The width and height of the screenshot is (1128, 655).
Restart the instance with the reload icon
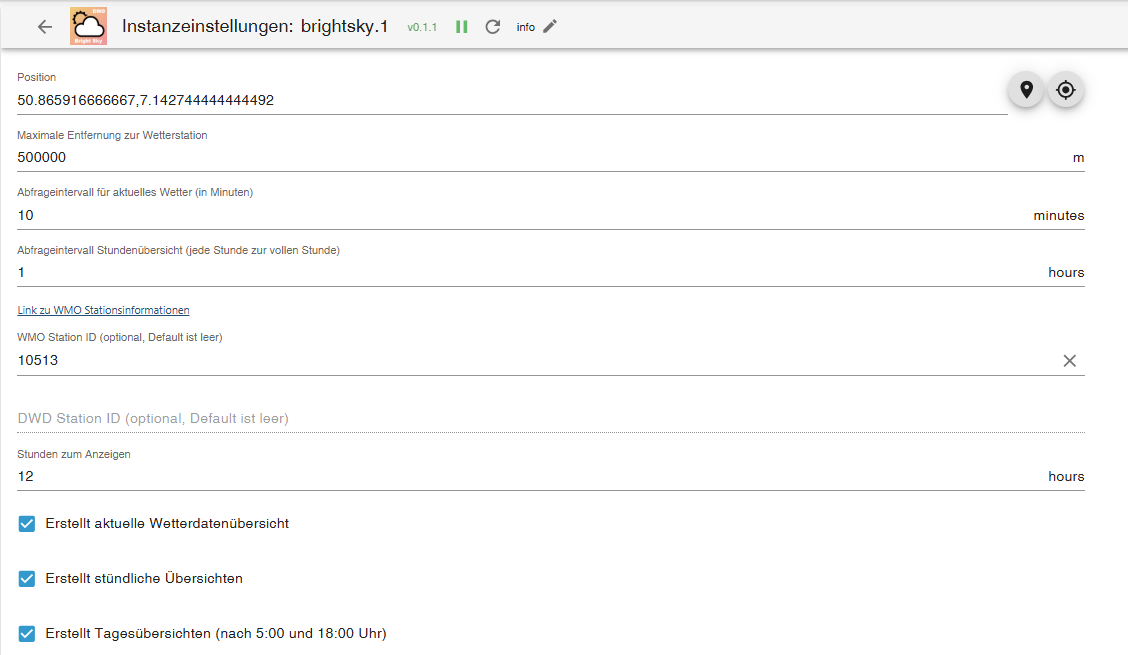pos(493,27)
